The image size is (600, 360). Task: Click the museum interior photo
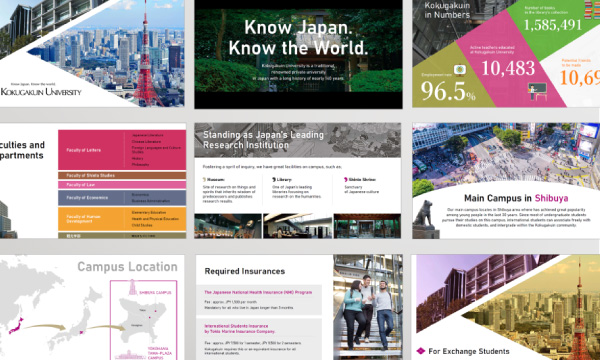pos(228,226)
